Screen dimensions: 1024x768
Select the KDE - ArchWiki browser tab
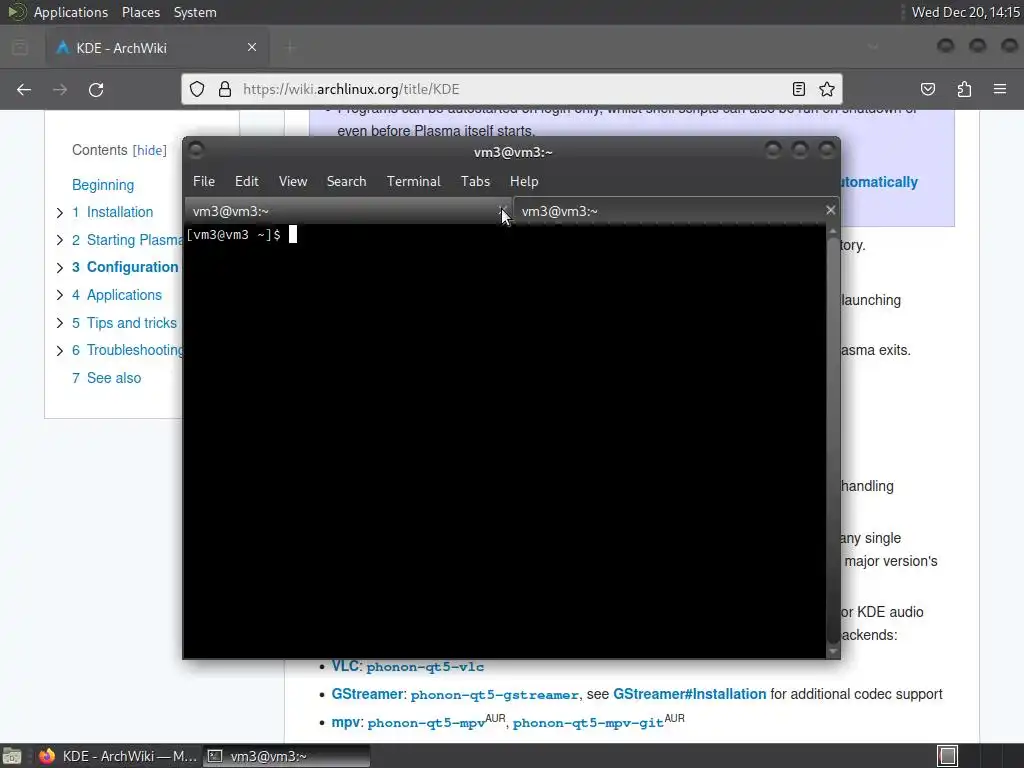click(156, 48)
